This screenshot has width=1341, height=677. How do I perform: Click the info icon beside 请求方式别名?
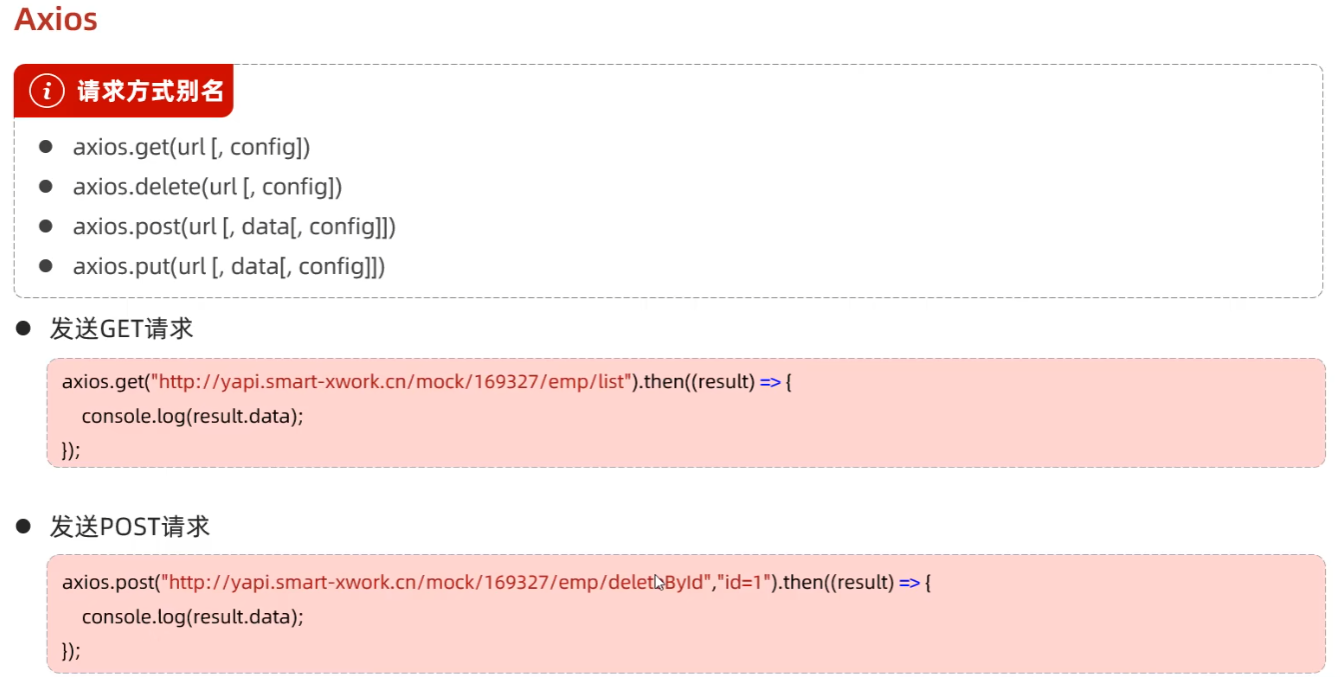[46, 91]
